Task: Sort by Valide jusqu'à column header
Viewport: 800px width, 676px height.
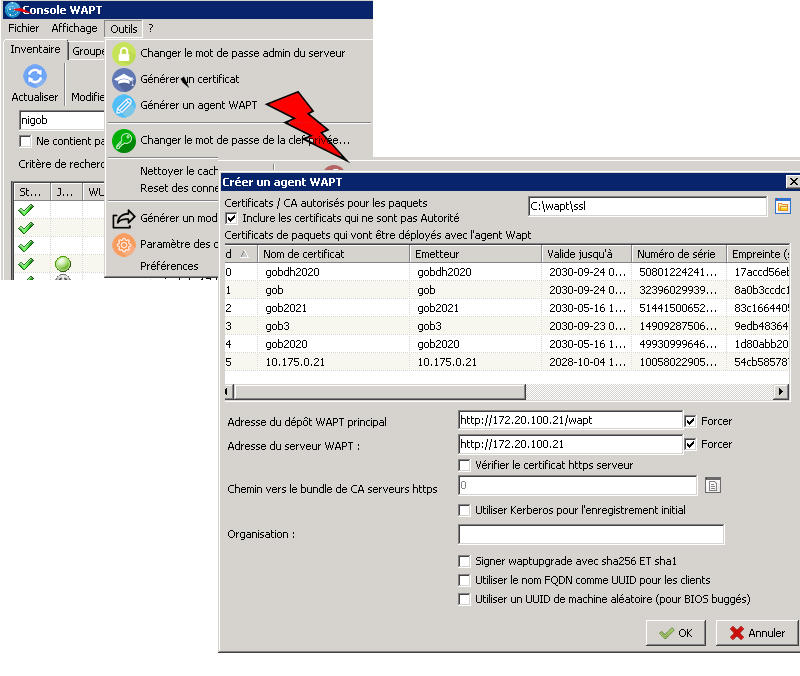Action: tap(585, 254)
